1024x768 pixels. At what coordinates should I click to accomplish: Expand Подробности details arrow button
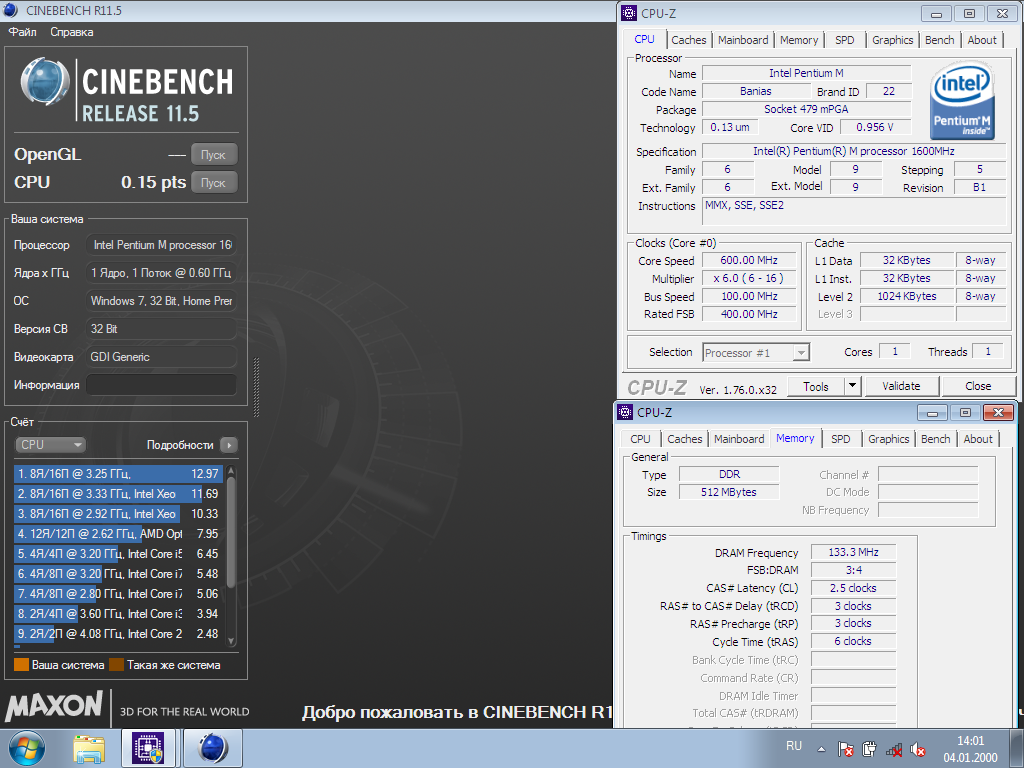point(229,445)
